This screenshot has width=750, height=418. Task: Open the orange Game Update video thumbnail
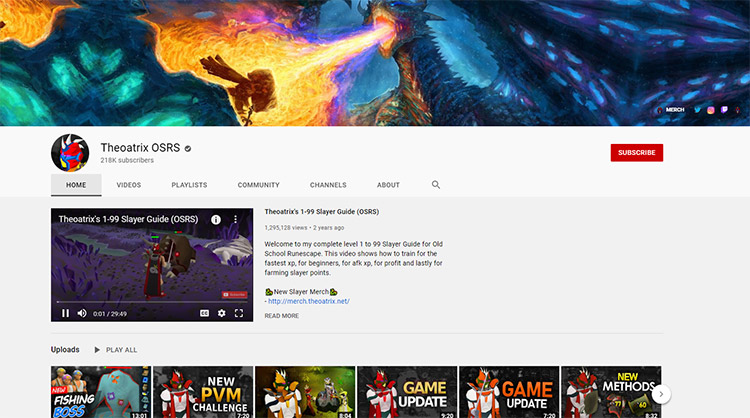(x=509, y=392)
